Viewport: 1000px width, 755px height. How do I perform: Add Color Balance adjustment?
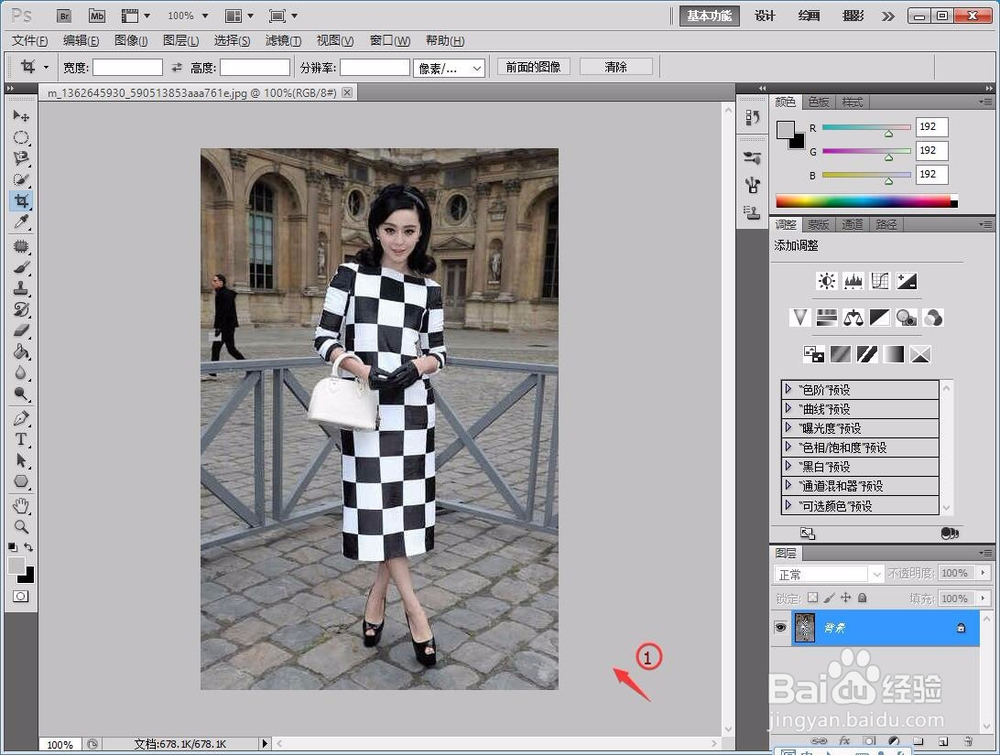pos(853,318)
